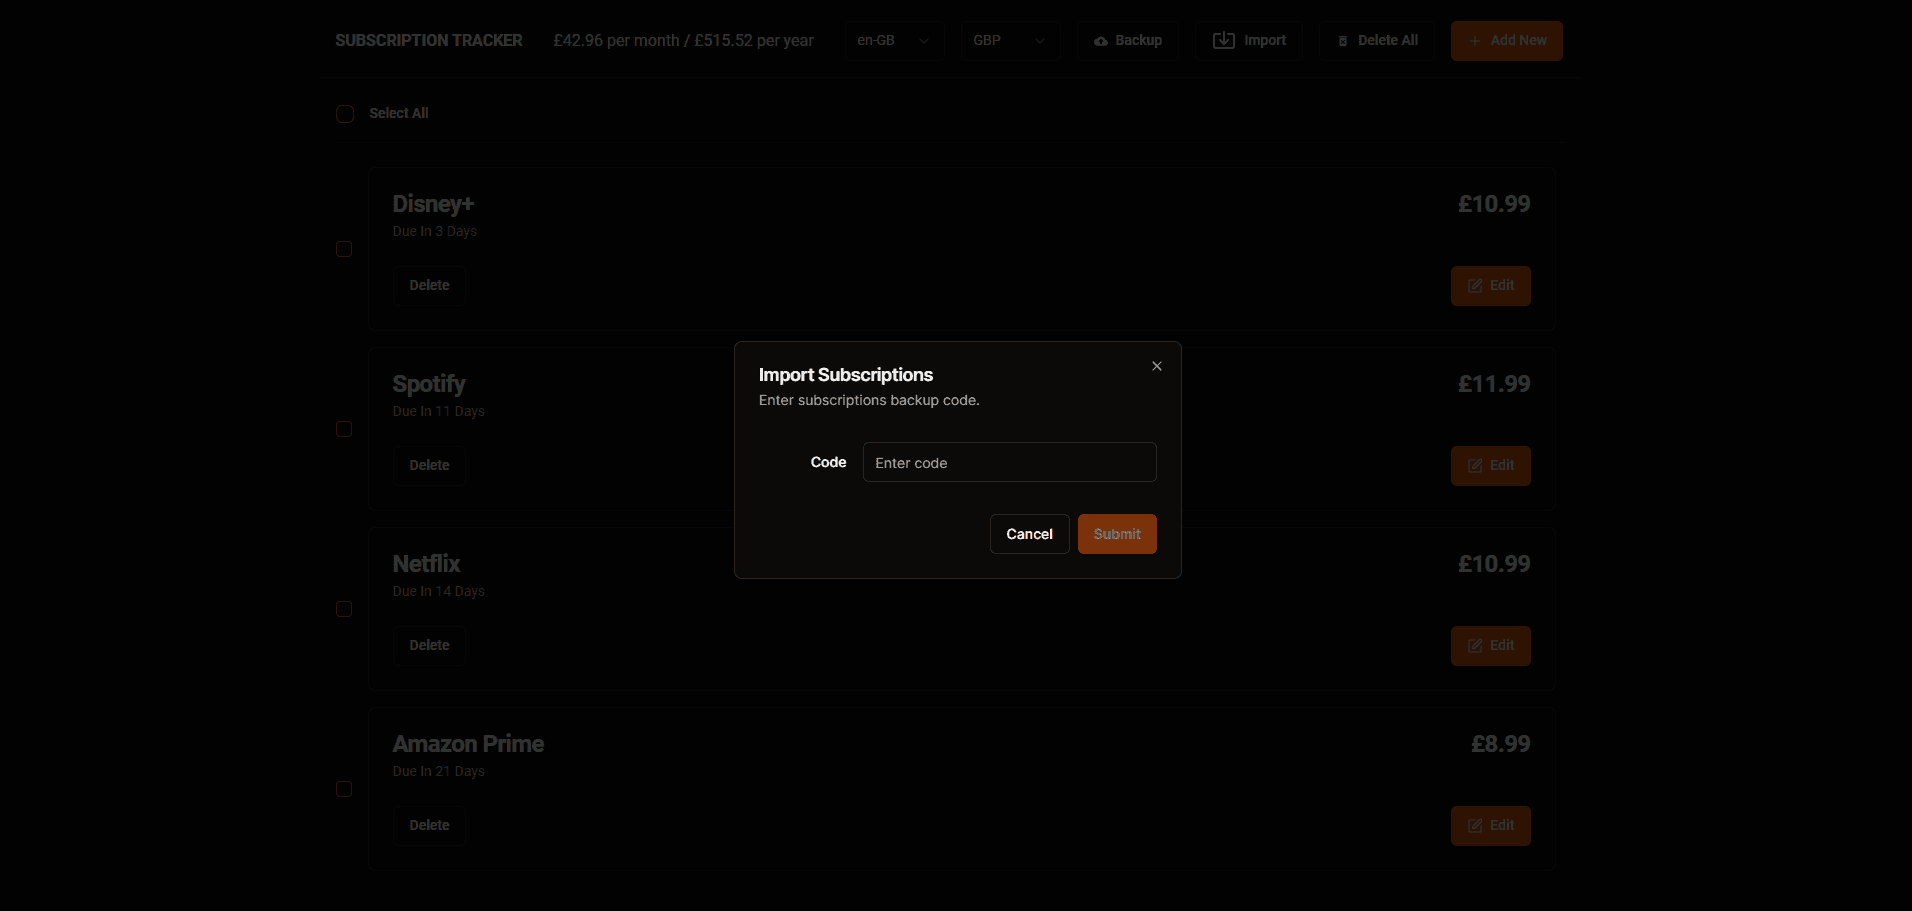1912x911 pixels.
Task: Submit the backup code
Action: 1117,534
